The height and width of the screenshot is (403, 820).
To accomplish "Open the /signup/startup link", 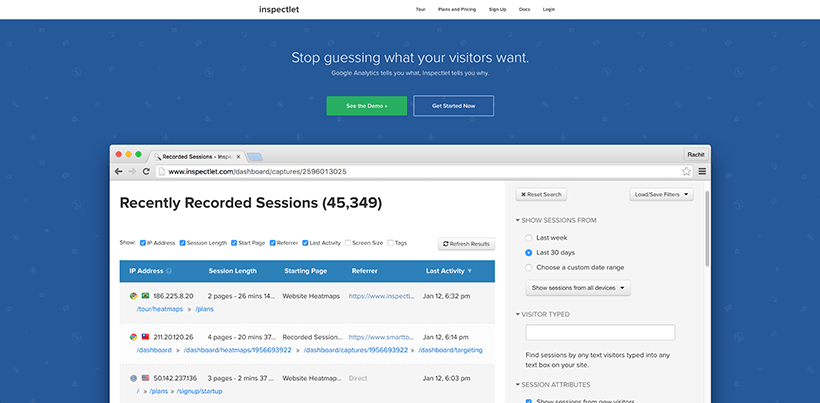I will pos(199,391).
